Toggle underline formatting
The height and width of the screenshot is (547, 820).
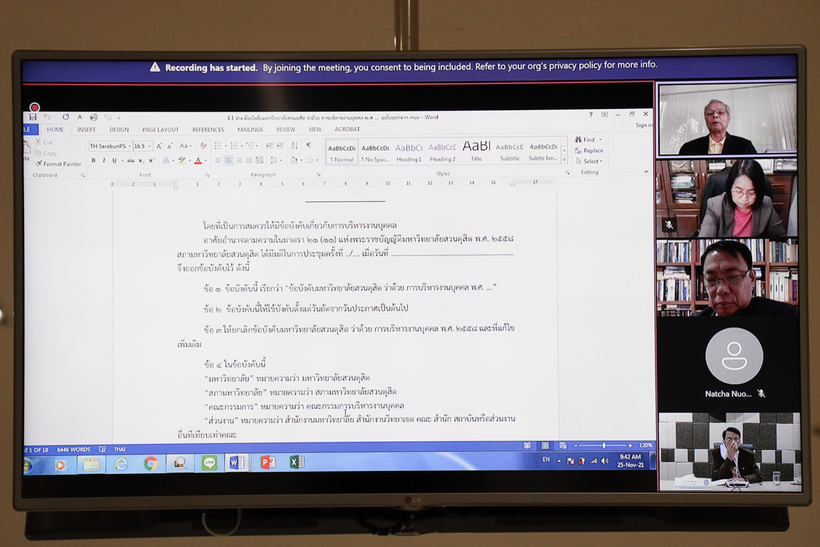click(x=114, y=161)
